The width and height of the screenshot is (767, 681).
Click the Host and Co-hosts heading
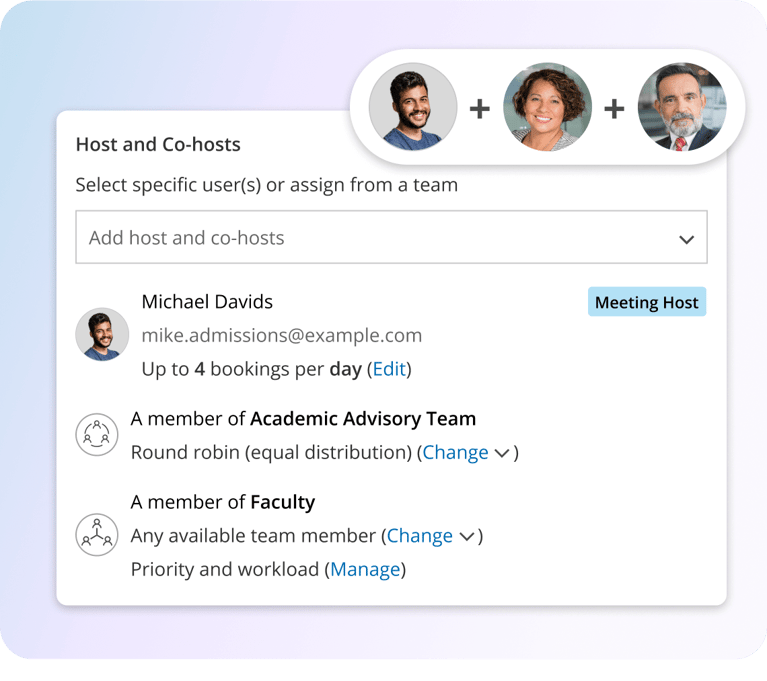158,144
